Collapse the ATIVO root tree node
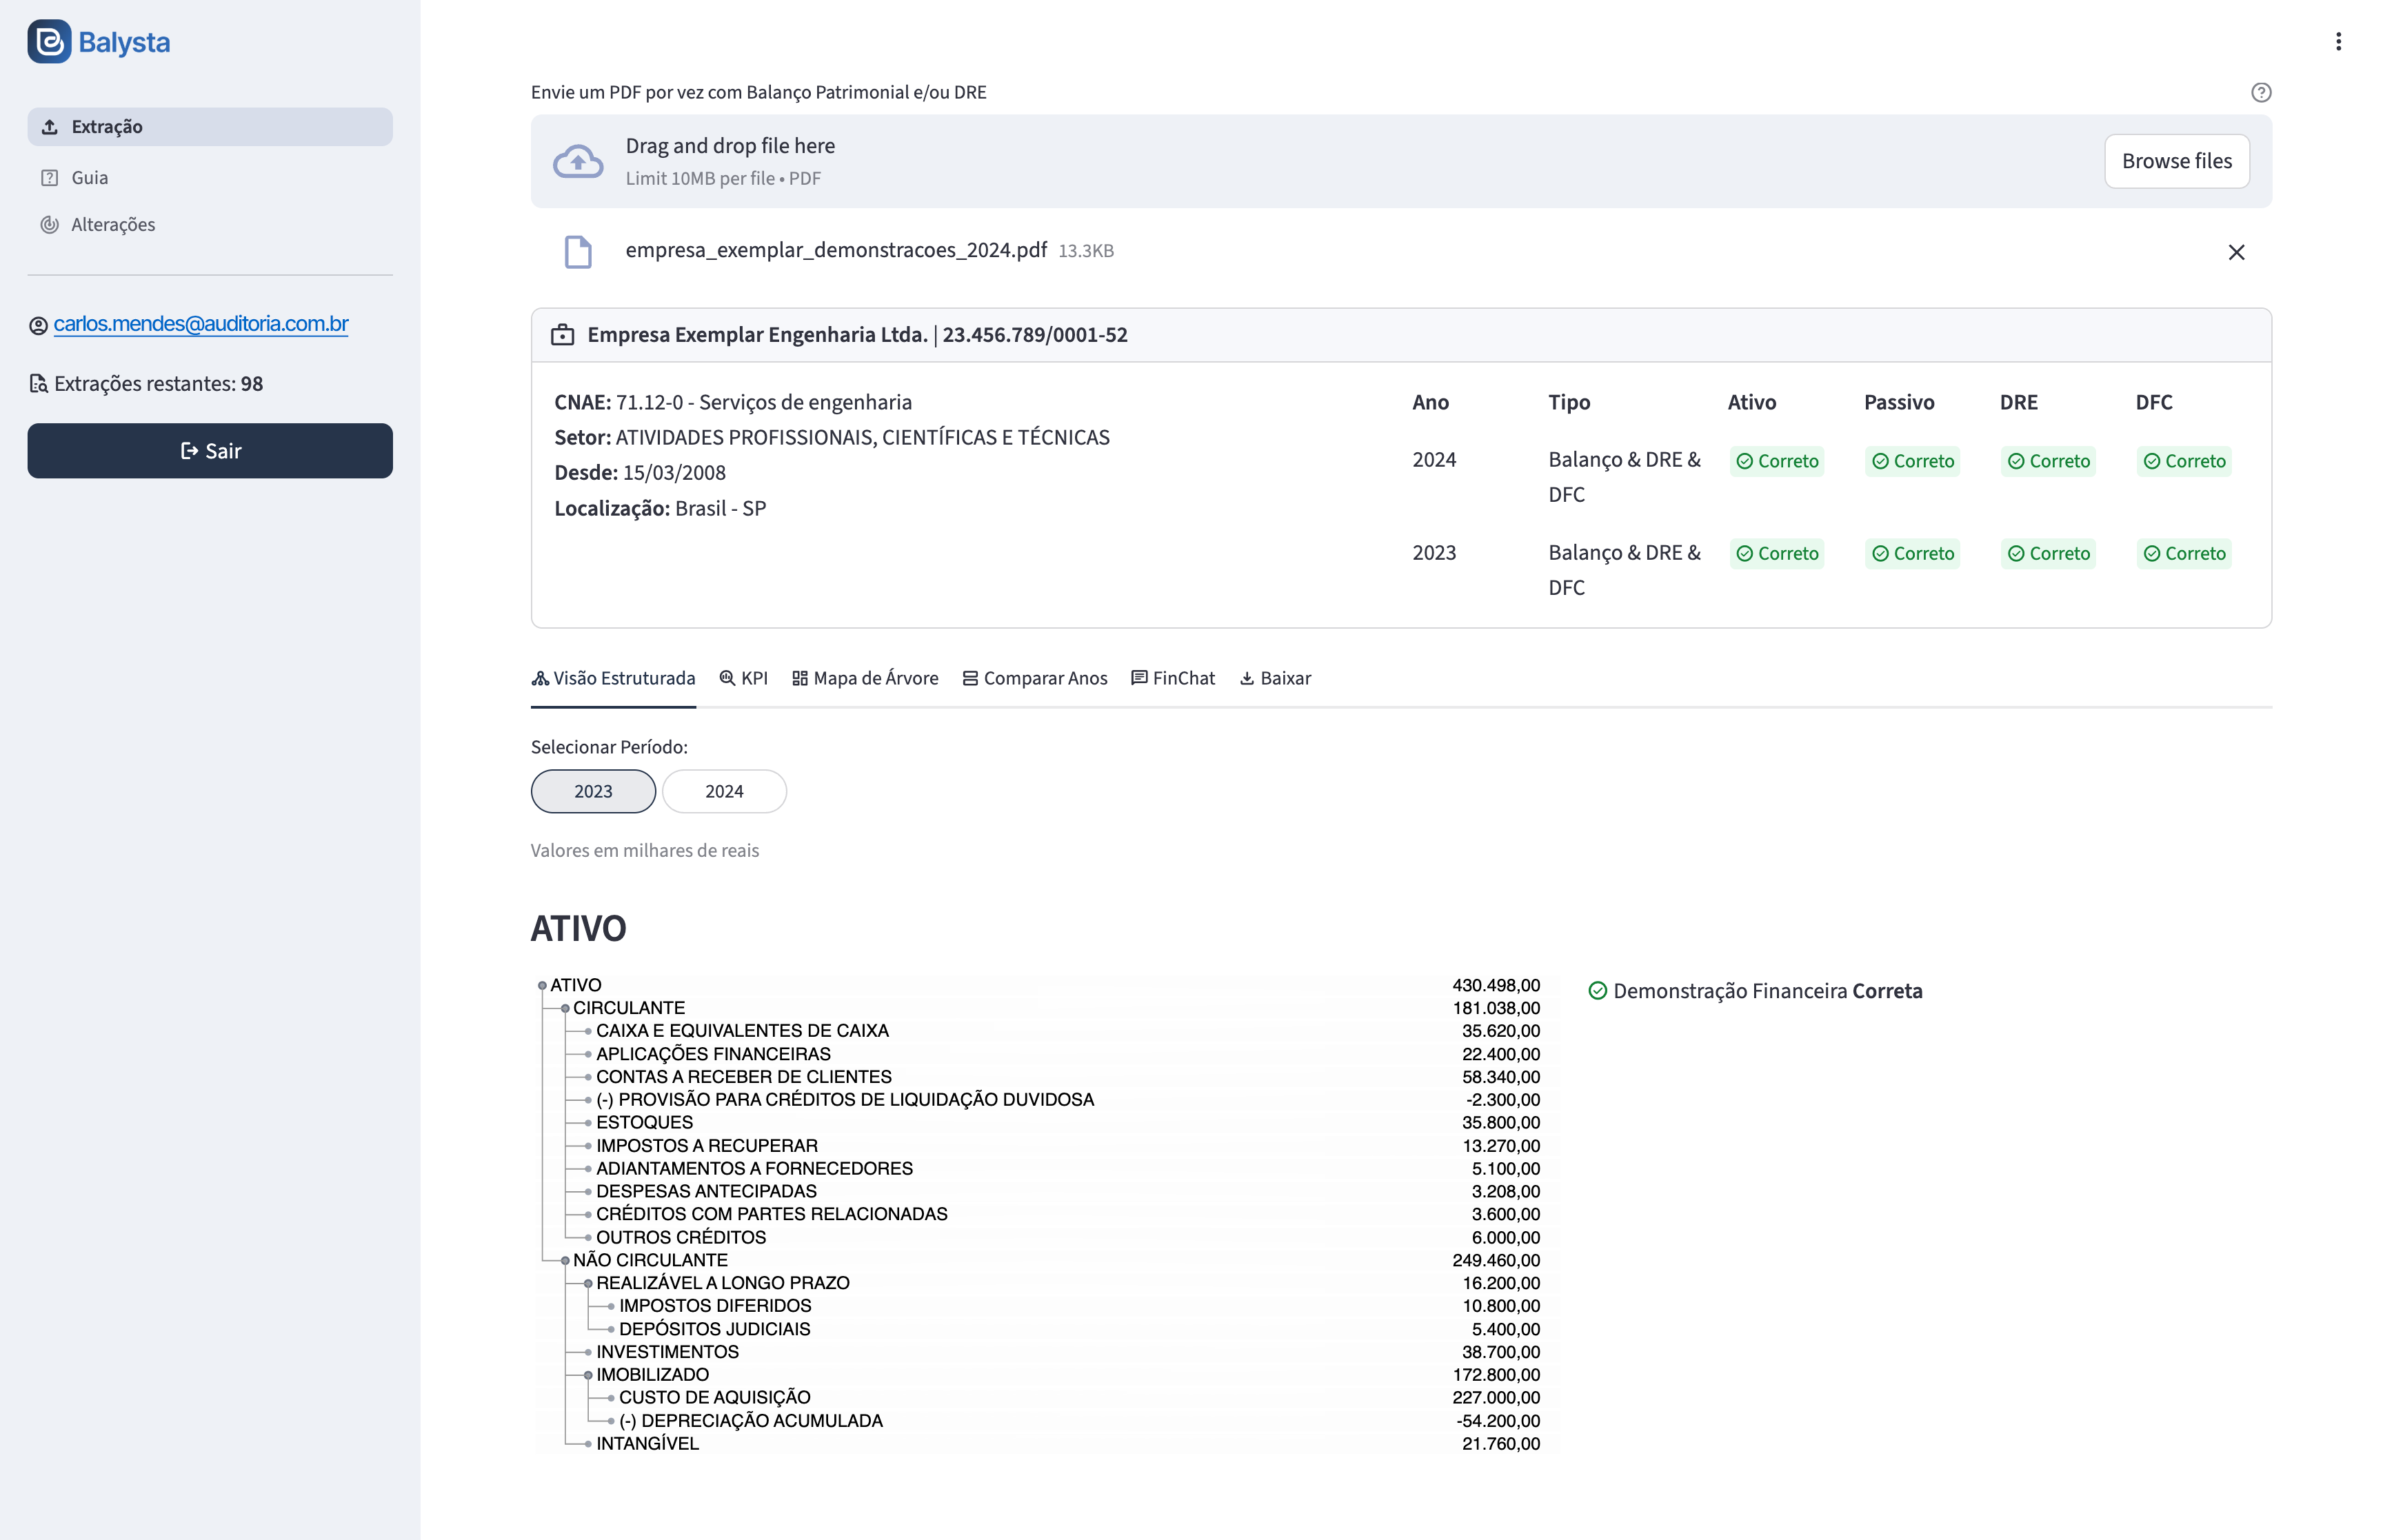 (x=542, y=986)
